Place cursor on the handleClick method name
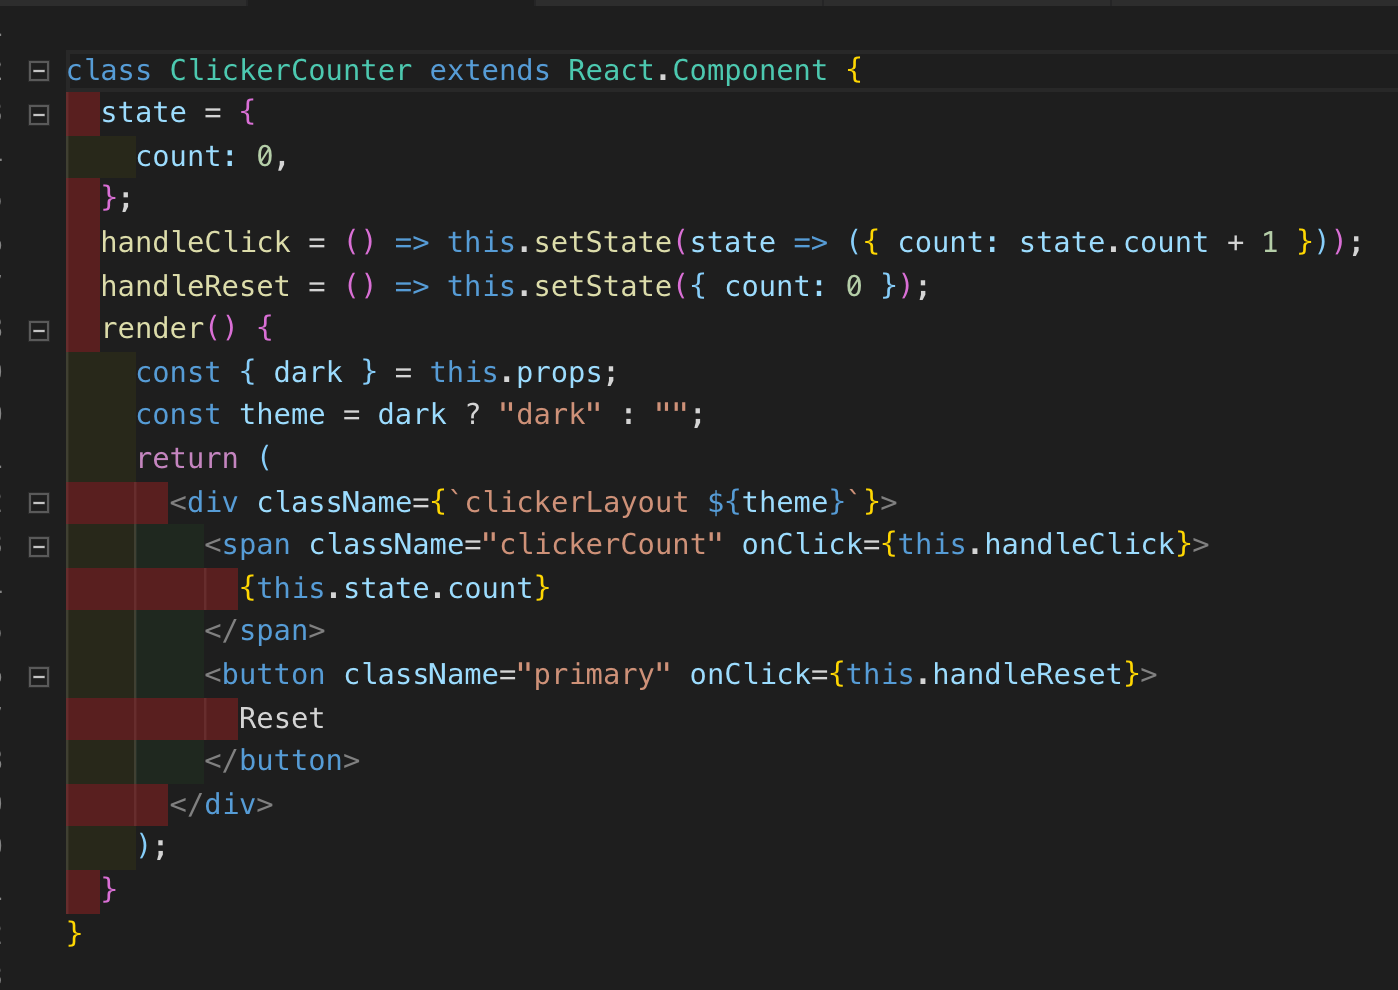 pos(195,241)
